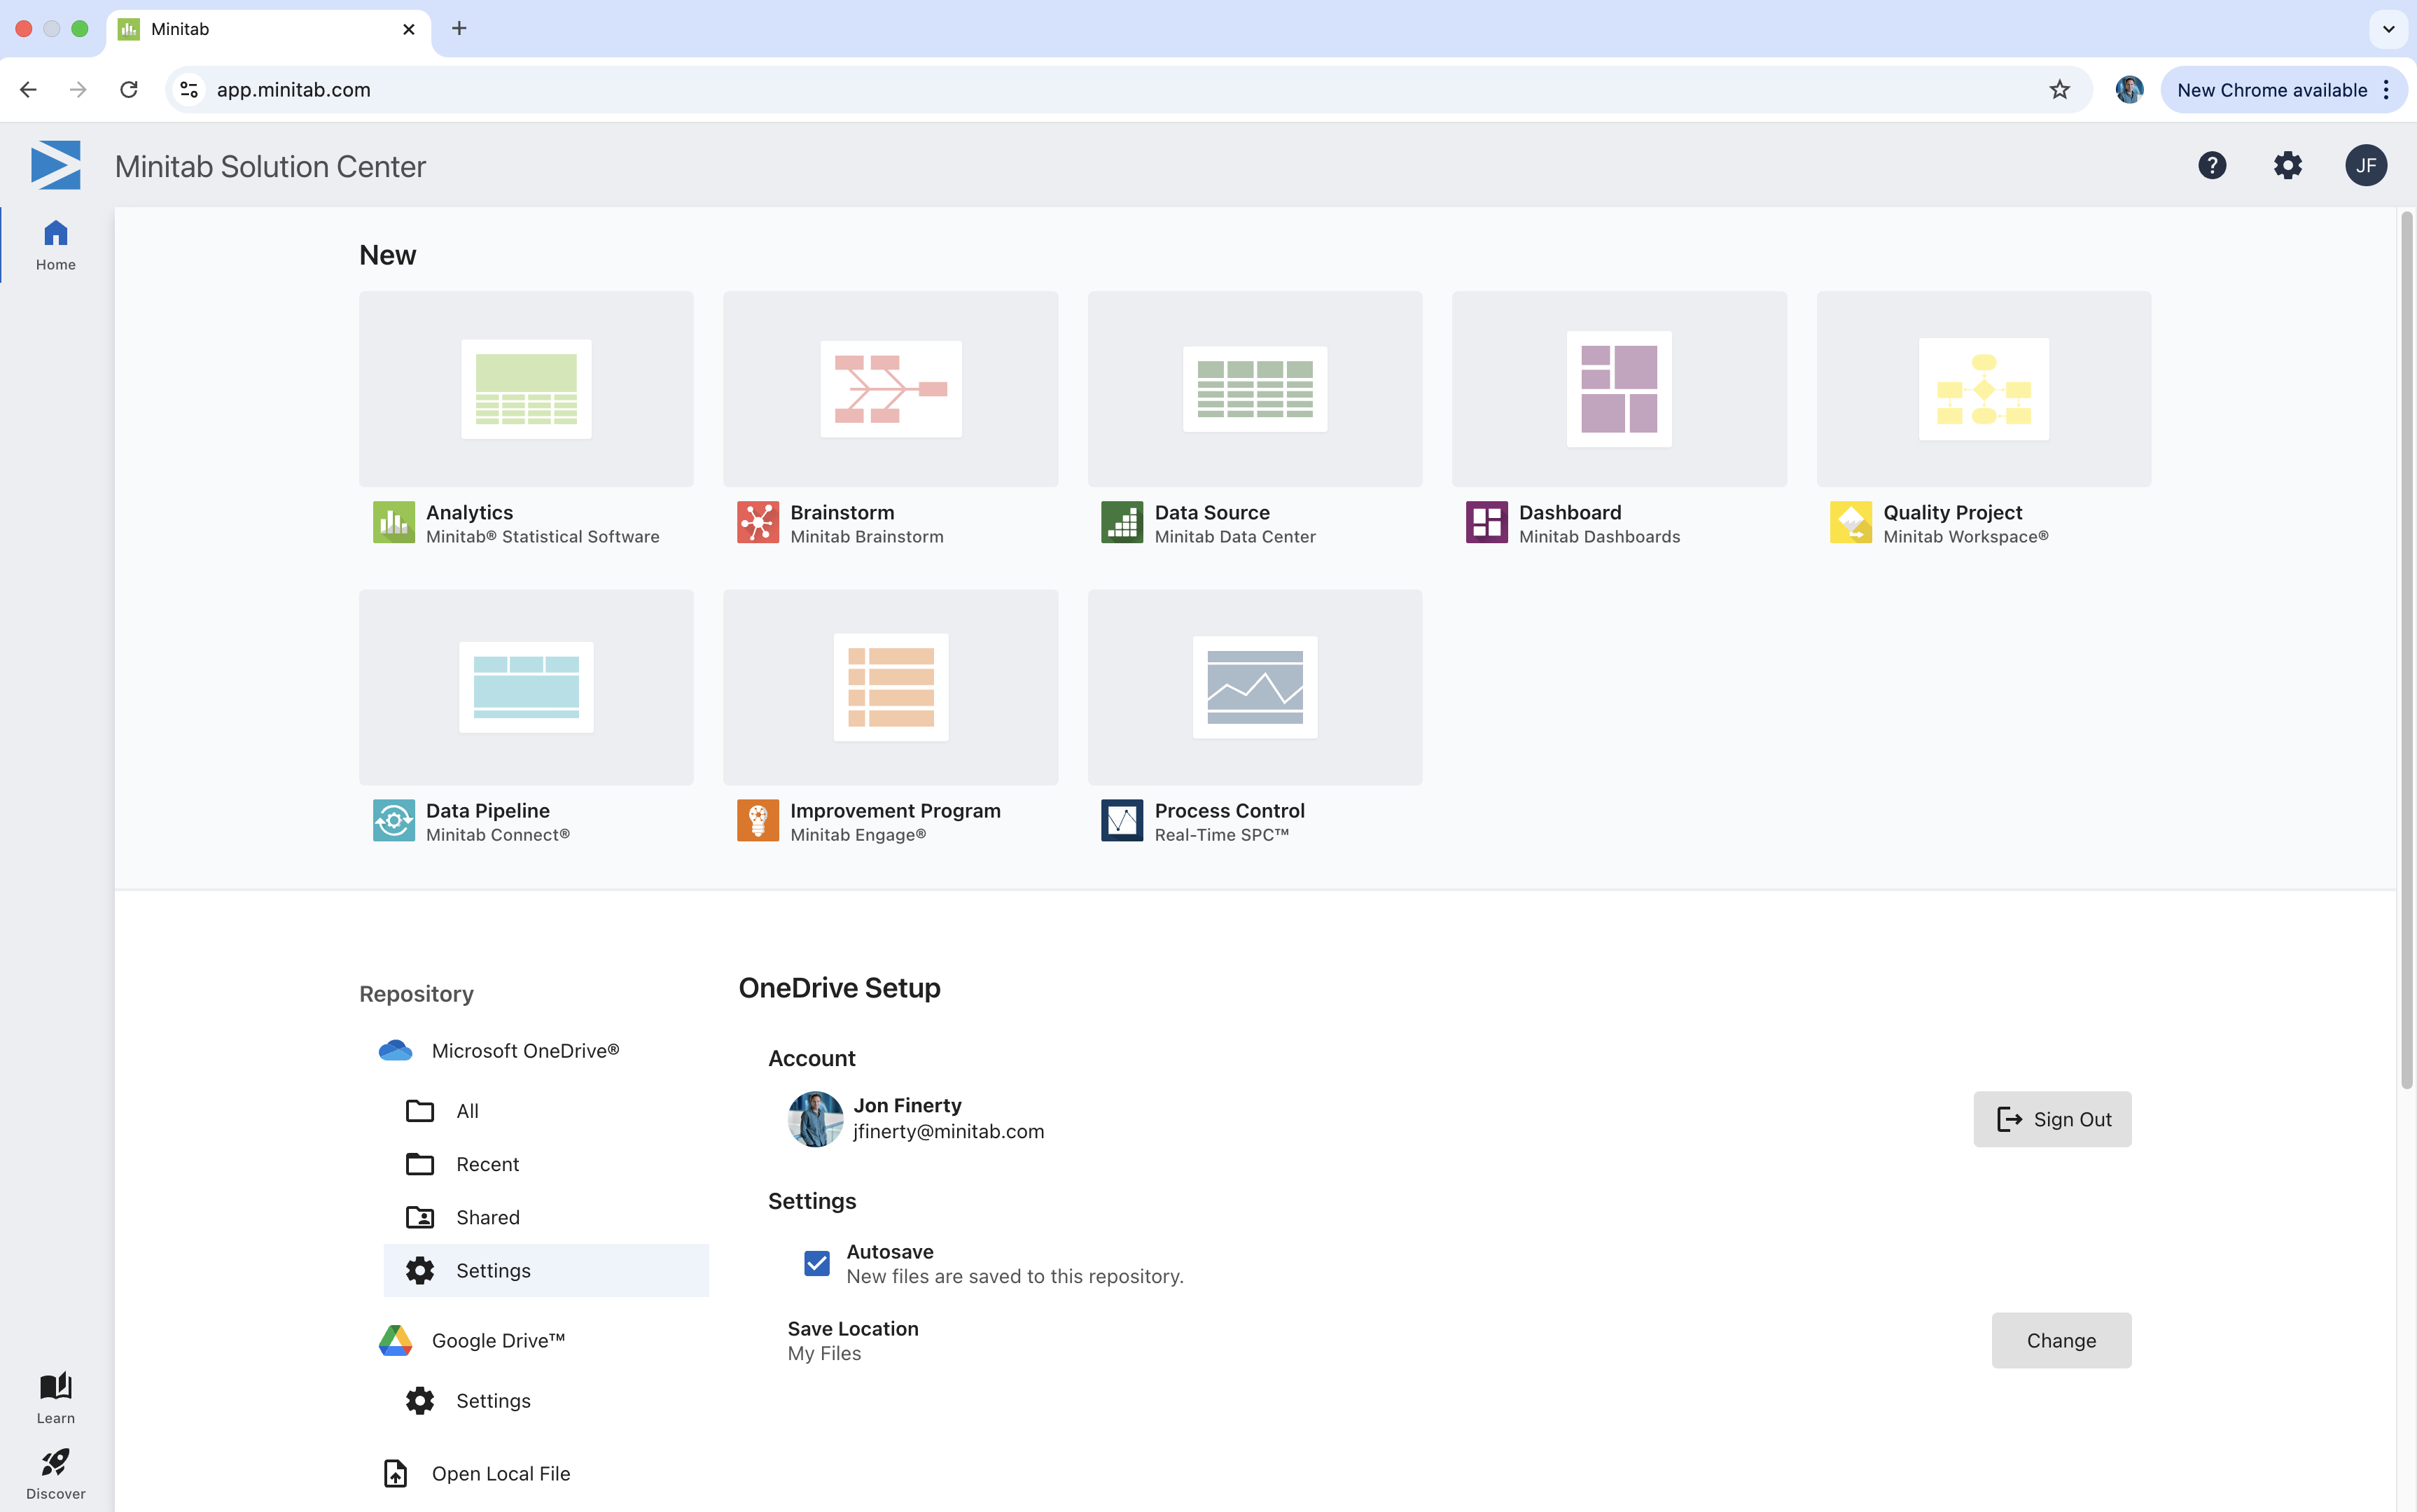Go back in browser history
The width and height of the screenshot is (2417, 1512).
pos(28,90)
